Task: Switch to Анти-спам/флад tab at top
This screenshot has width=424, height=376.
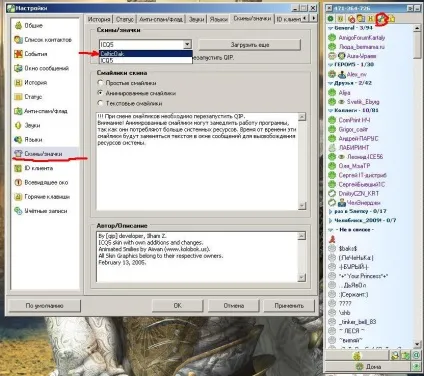Action: point(161,19)
